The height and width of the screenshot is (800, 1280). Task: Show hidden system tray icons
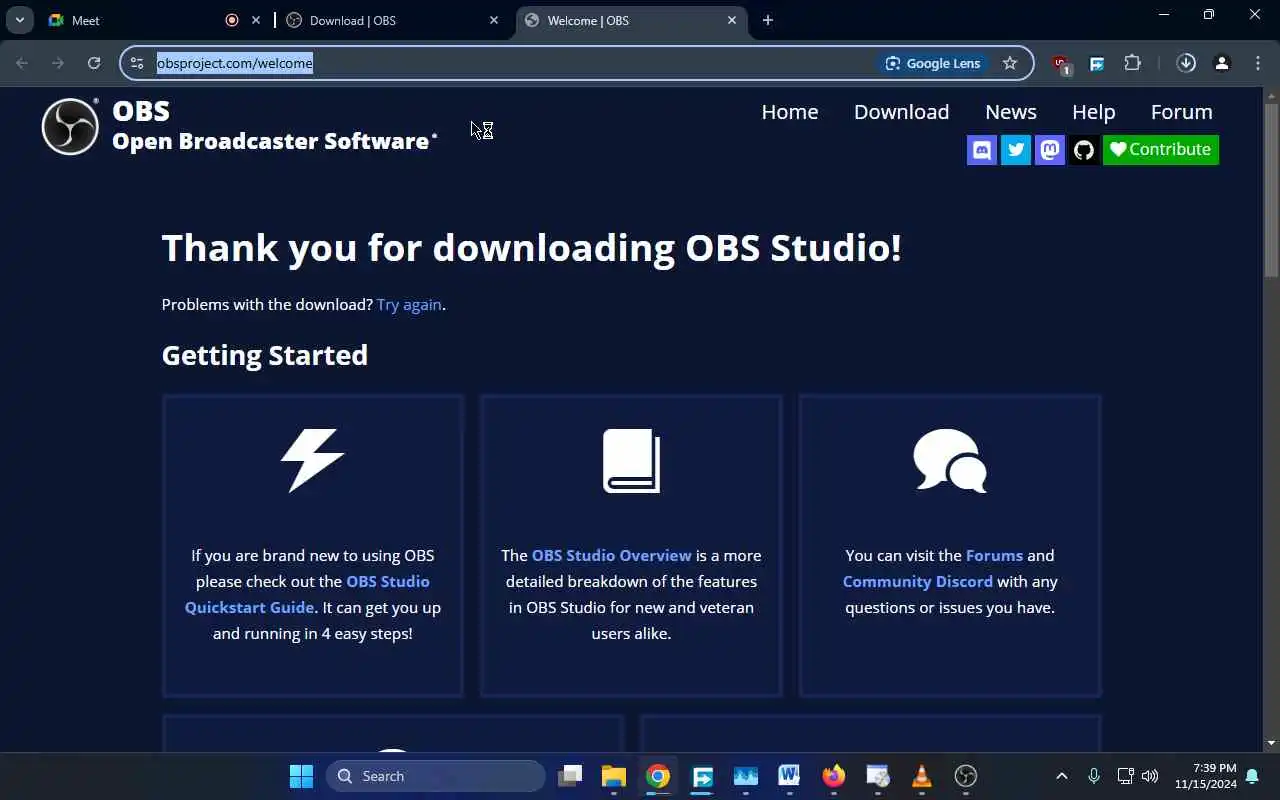point(1062,776)
